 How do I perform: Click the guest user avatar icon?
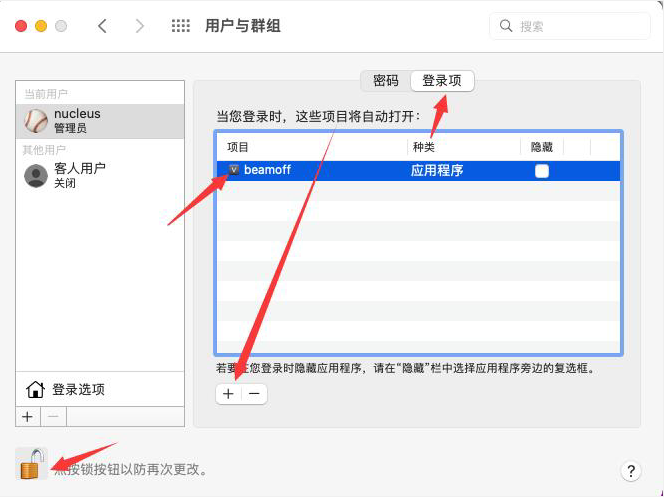[36, 176]
